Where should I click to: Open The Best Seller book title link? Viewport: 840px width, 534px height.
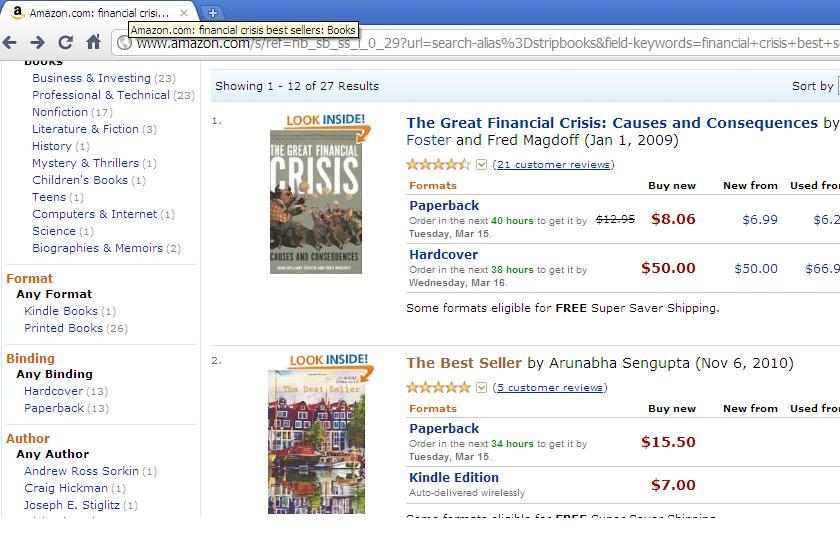pyautogui.click(x=464, y=363)
